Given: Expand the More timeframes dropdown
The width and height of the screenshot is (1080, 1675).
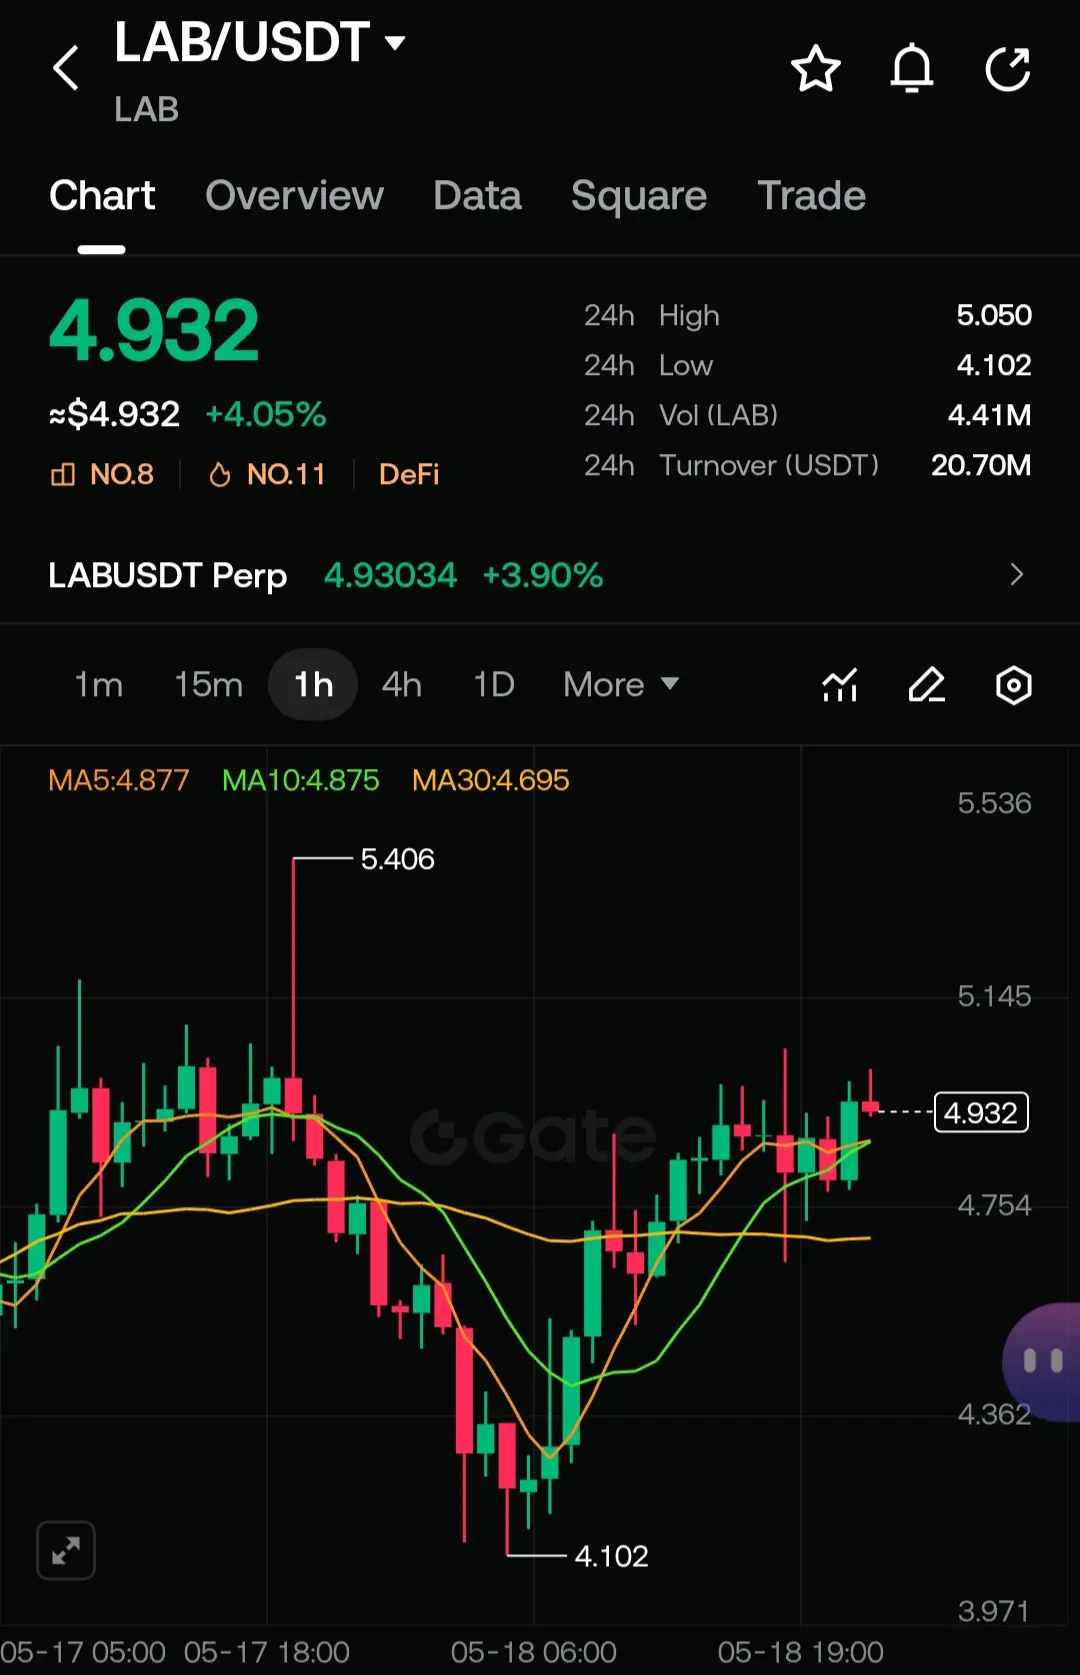Looking at the screenshot, I should coord(621,685).
